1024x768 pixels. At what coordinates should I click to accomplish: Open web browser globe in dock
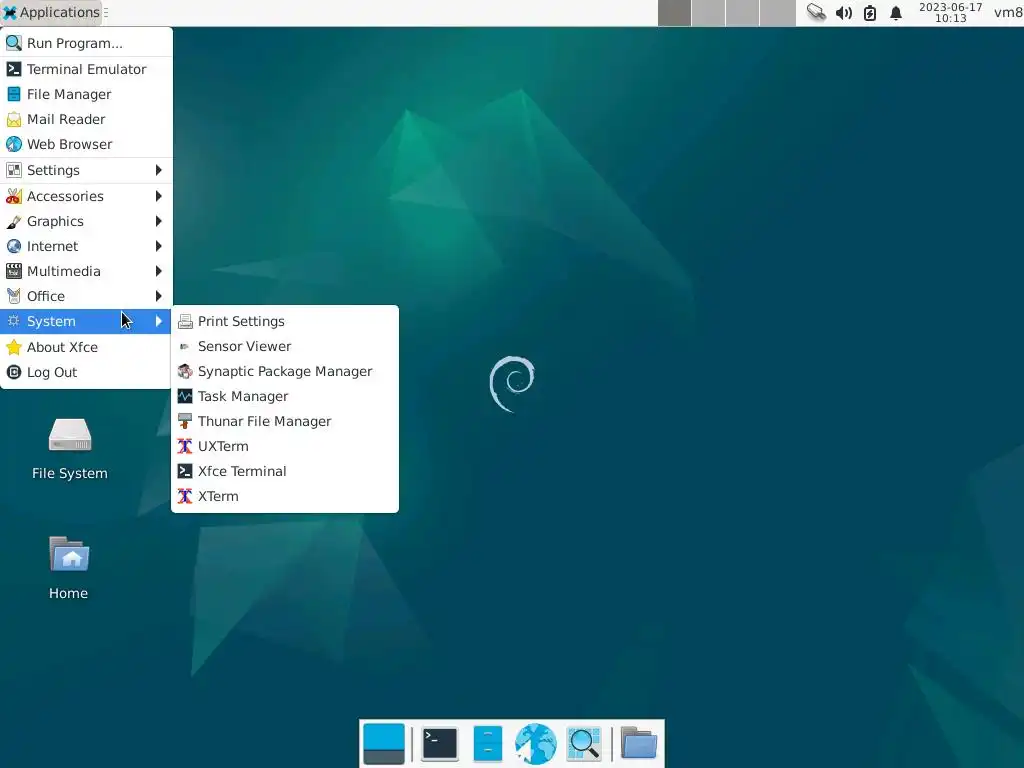tap(536, 744)
